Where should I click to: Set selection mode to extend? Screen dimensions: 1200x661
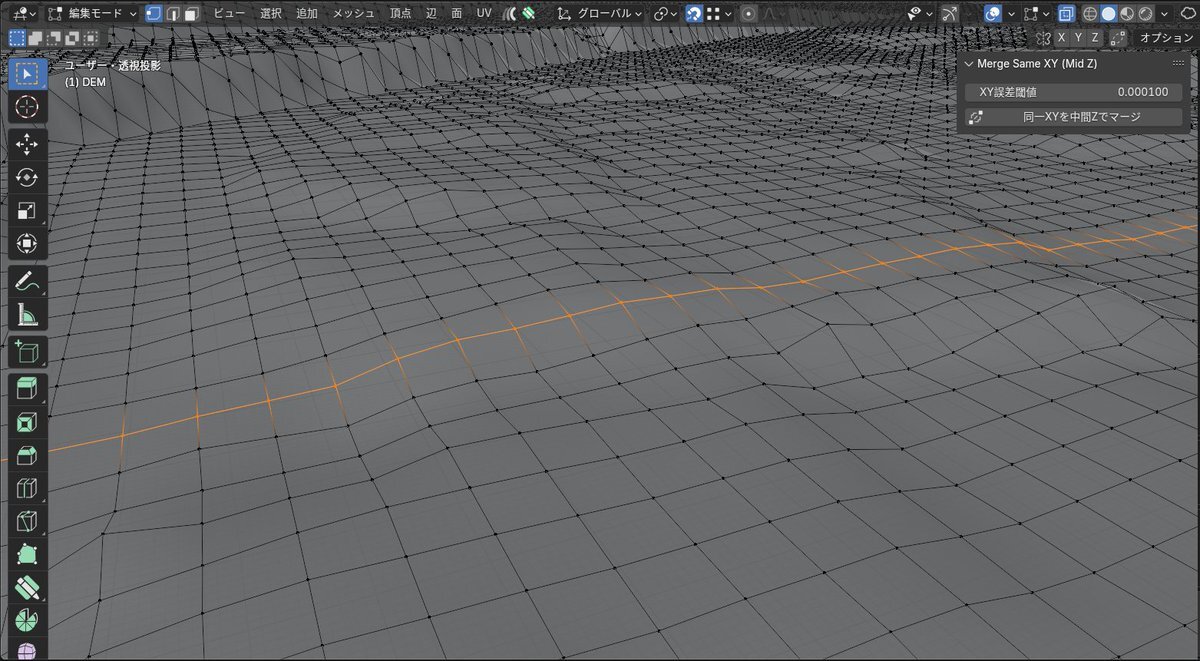pos(33,37)
